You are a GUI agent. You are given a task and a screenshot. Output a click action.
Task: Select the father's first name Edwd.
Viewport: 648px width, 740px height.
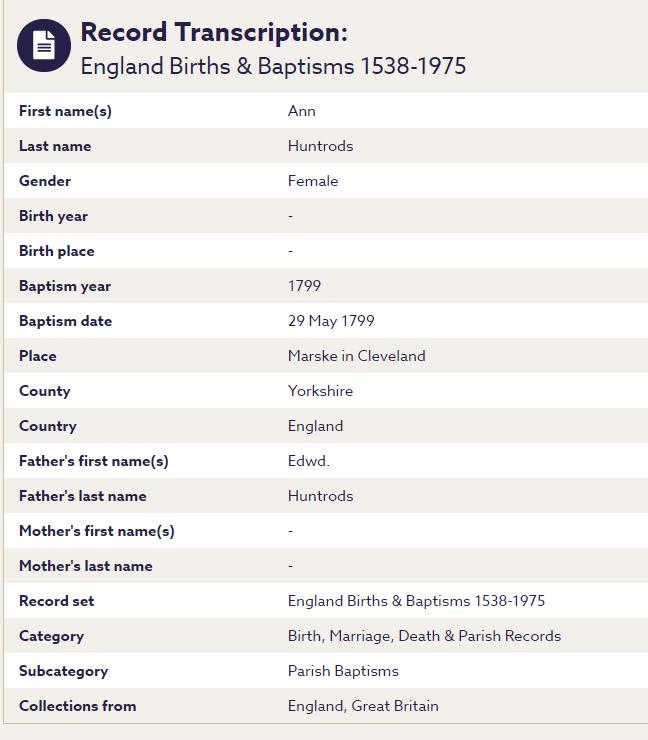(308, 461)
